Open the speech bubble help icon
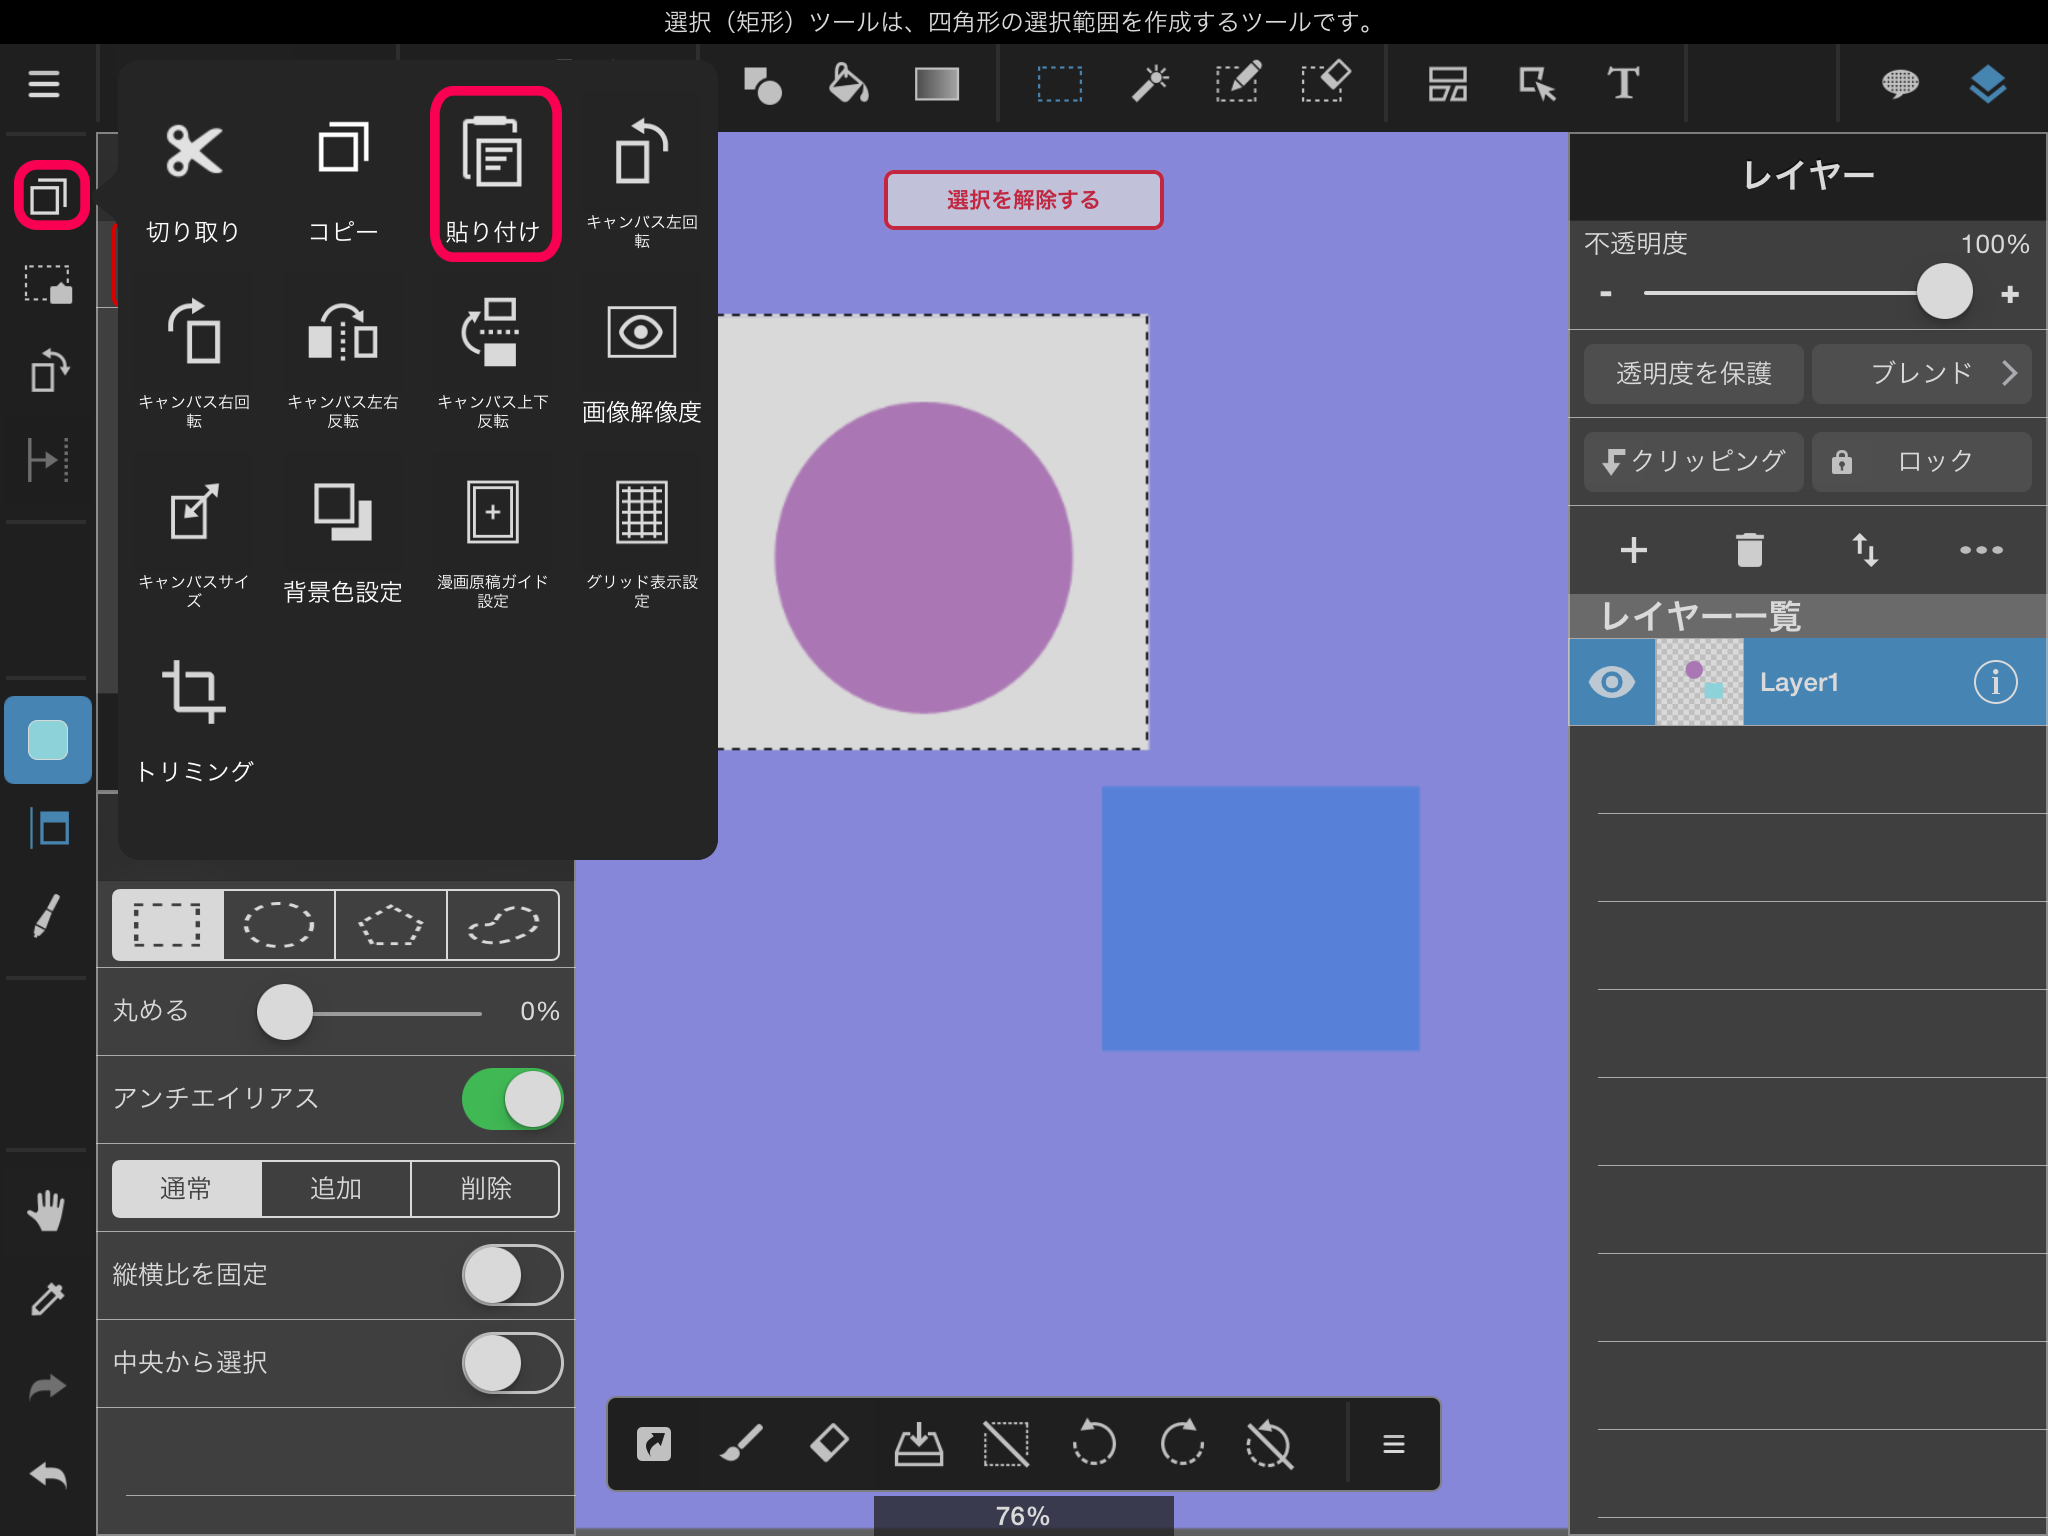 [x=1900, y=85]
